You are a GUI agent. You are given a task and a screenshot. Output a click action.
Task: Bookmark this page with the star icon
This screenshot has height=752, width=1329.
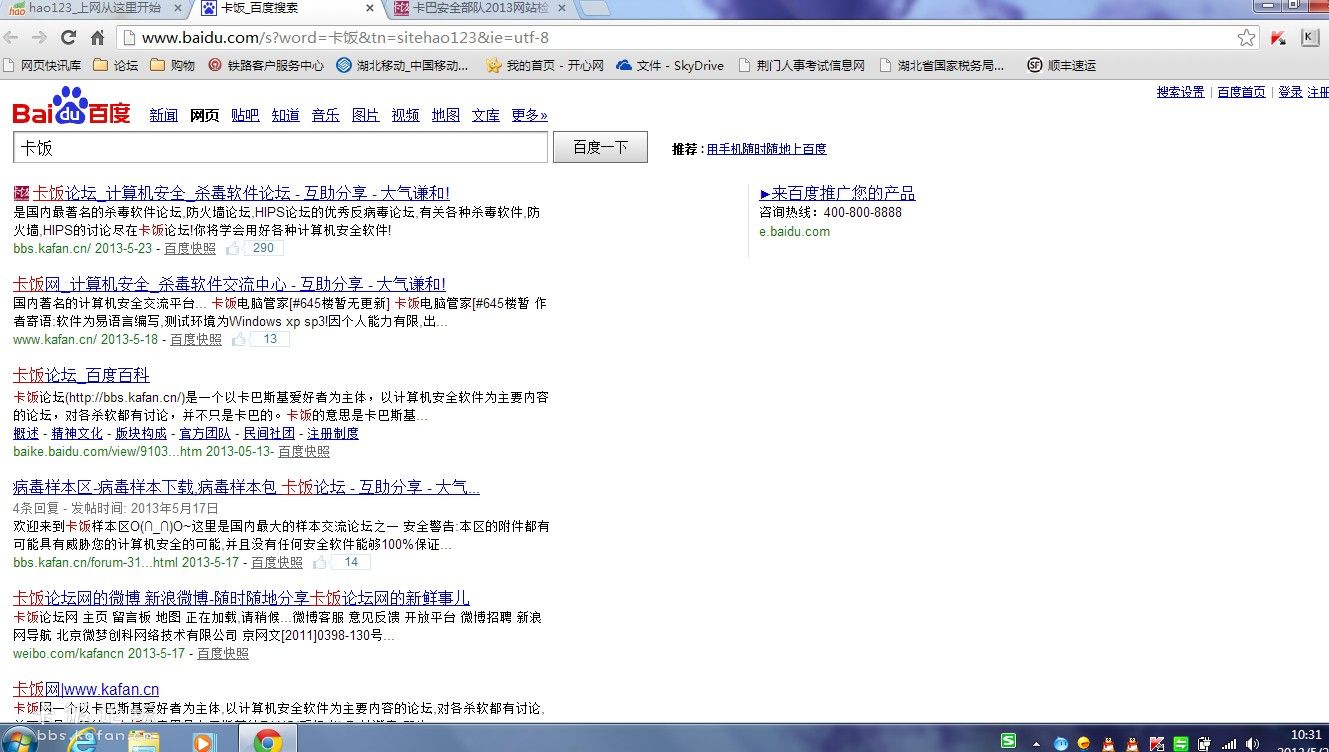tap(1246, 38)
